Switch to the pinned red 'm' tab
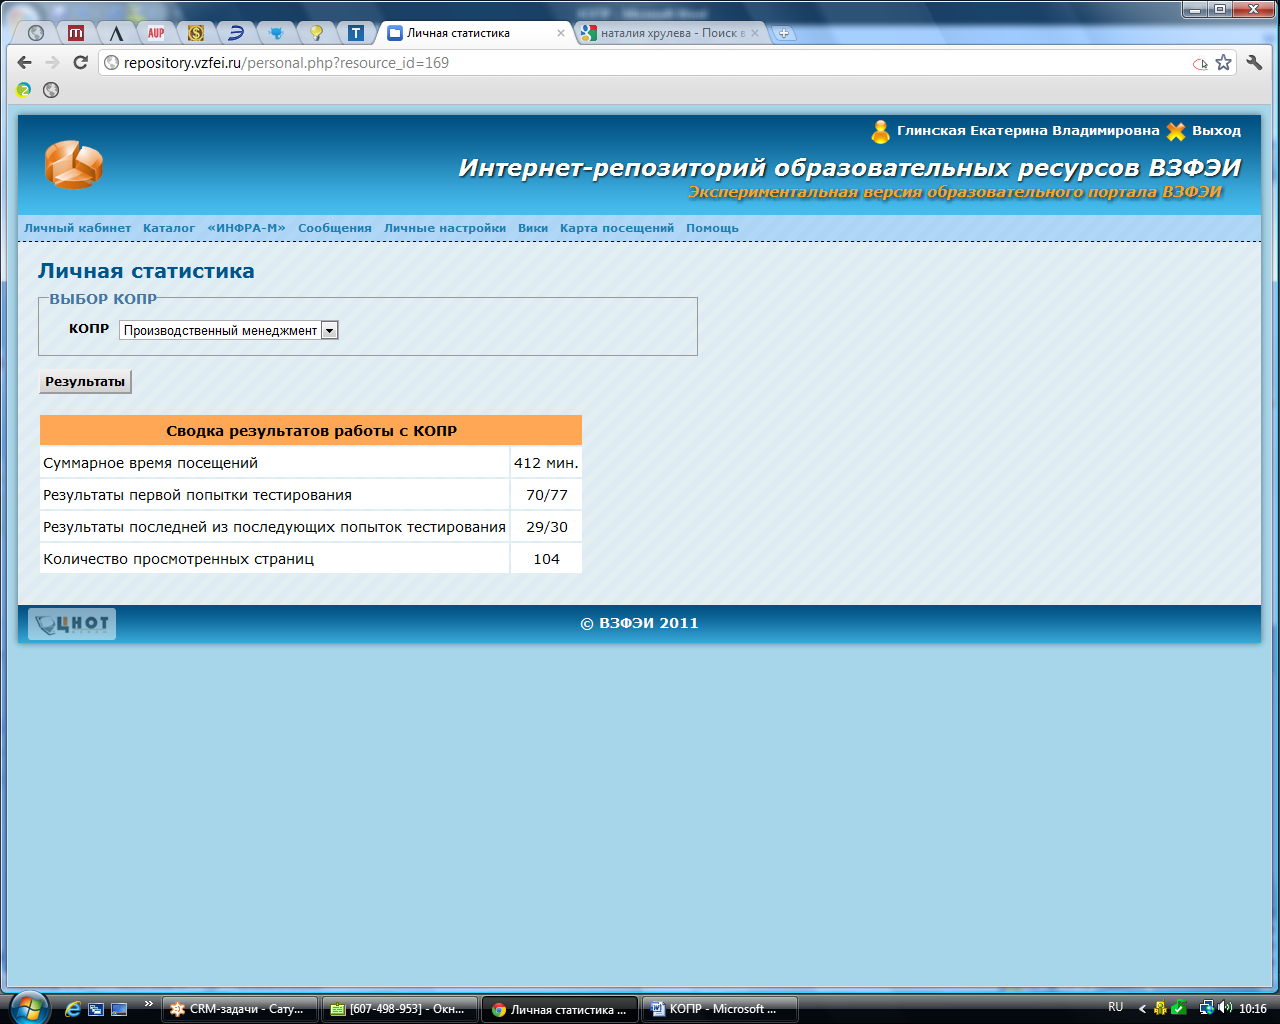 [x=76, y=33]
